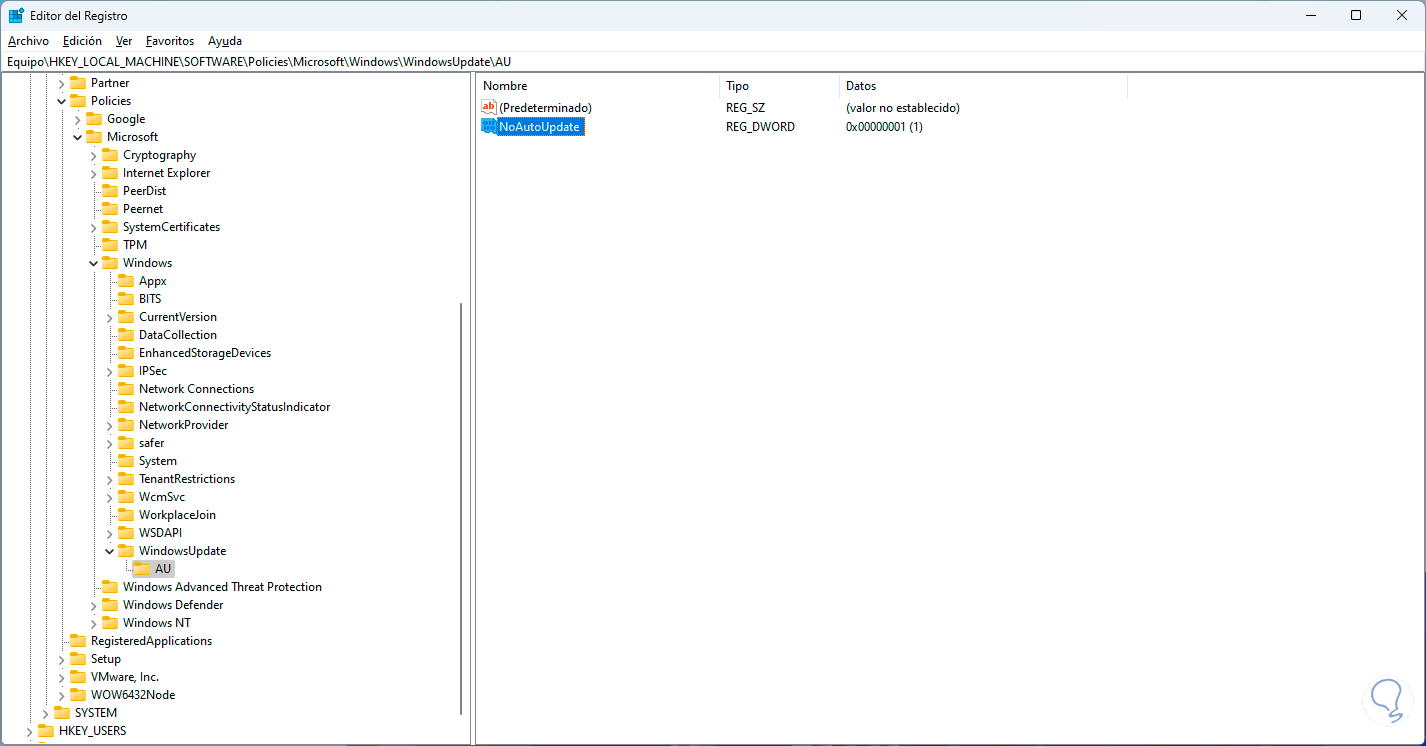Screen dimensions: 1426x746
Task: Click the Peernet folder icon
Action: tap(110, 209)
